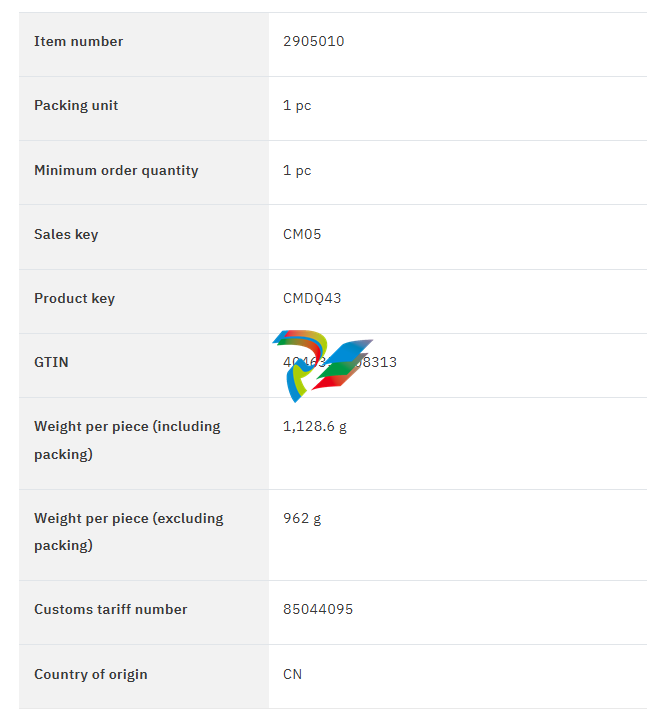Select the weight value 1,128.6 g

click(315, 426)
